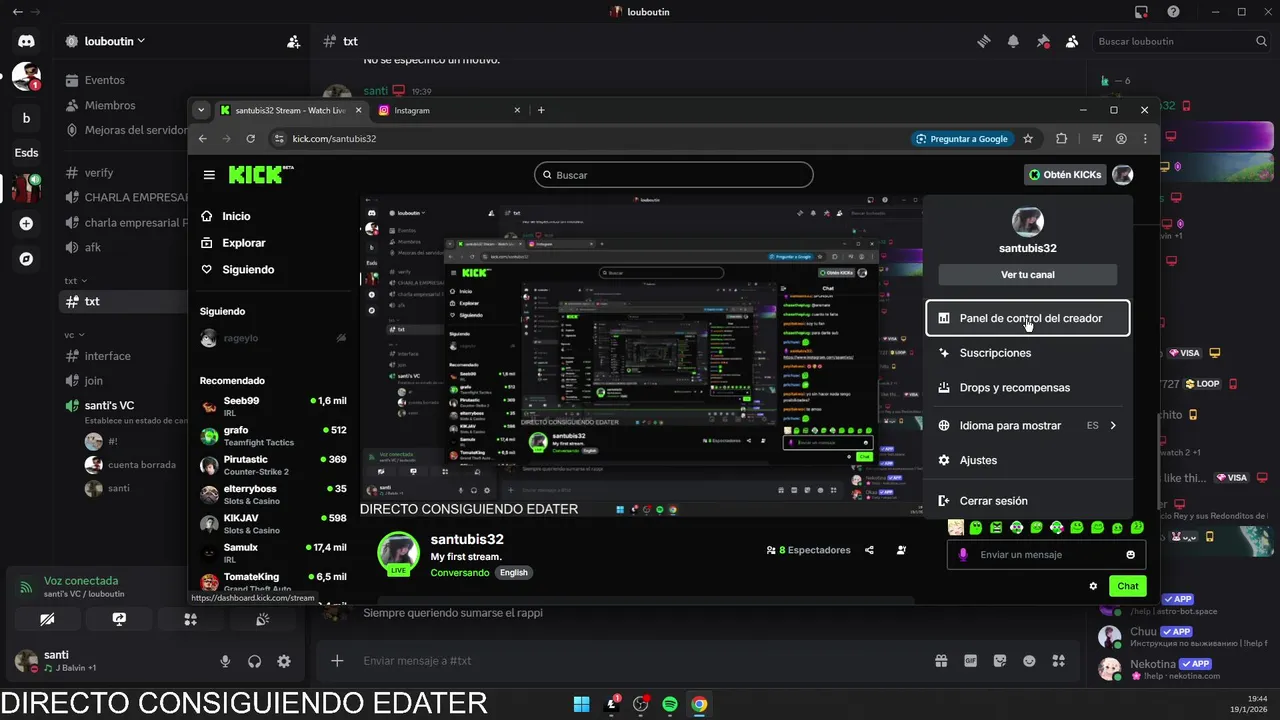Bookmark page with star icon

click(x=1028, y=139)
